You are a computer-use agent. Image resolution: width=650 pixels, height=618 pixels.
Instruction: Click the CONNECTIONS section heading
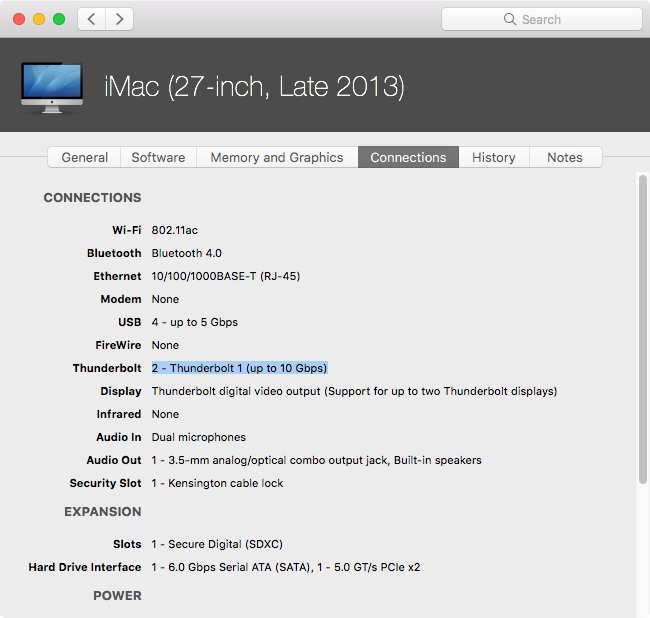click(x=92, y=198)
